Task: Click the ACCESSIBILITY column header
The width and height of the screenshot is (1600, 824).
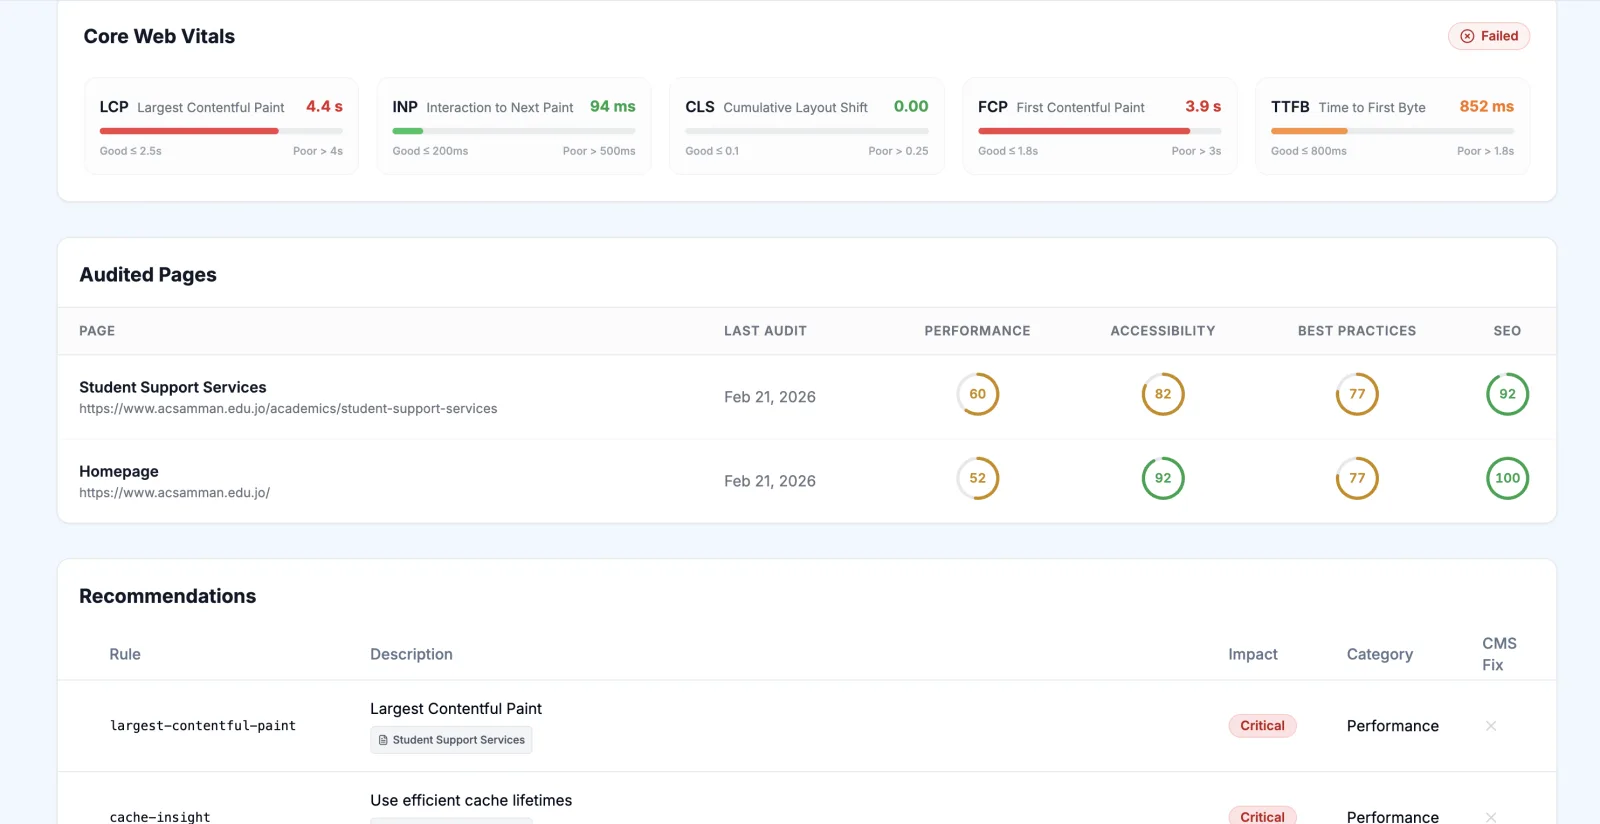Action: tap(1163, 331)
